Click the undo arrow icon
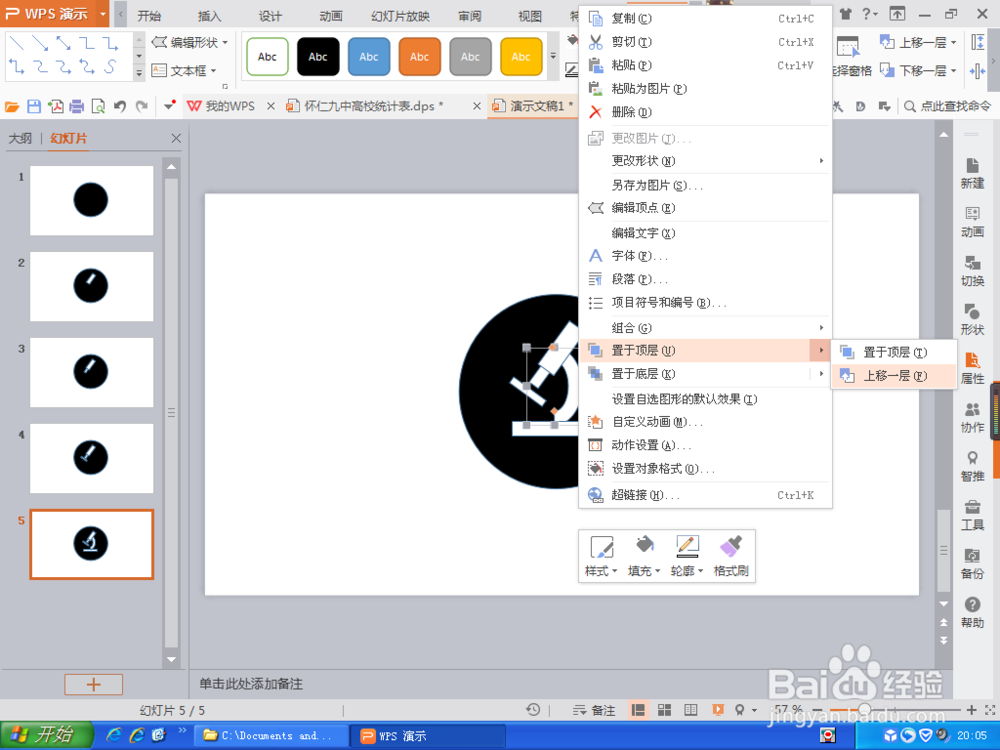The height and width of the screenshot is (750, 1000). pyautogui.click(x=120, y=107)
